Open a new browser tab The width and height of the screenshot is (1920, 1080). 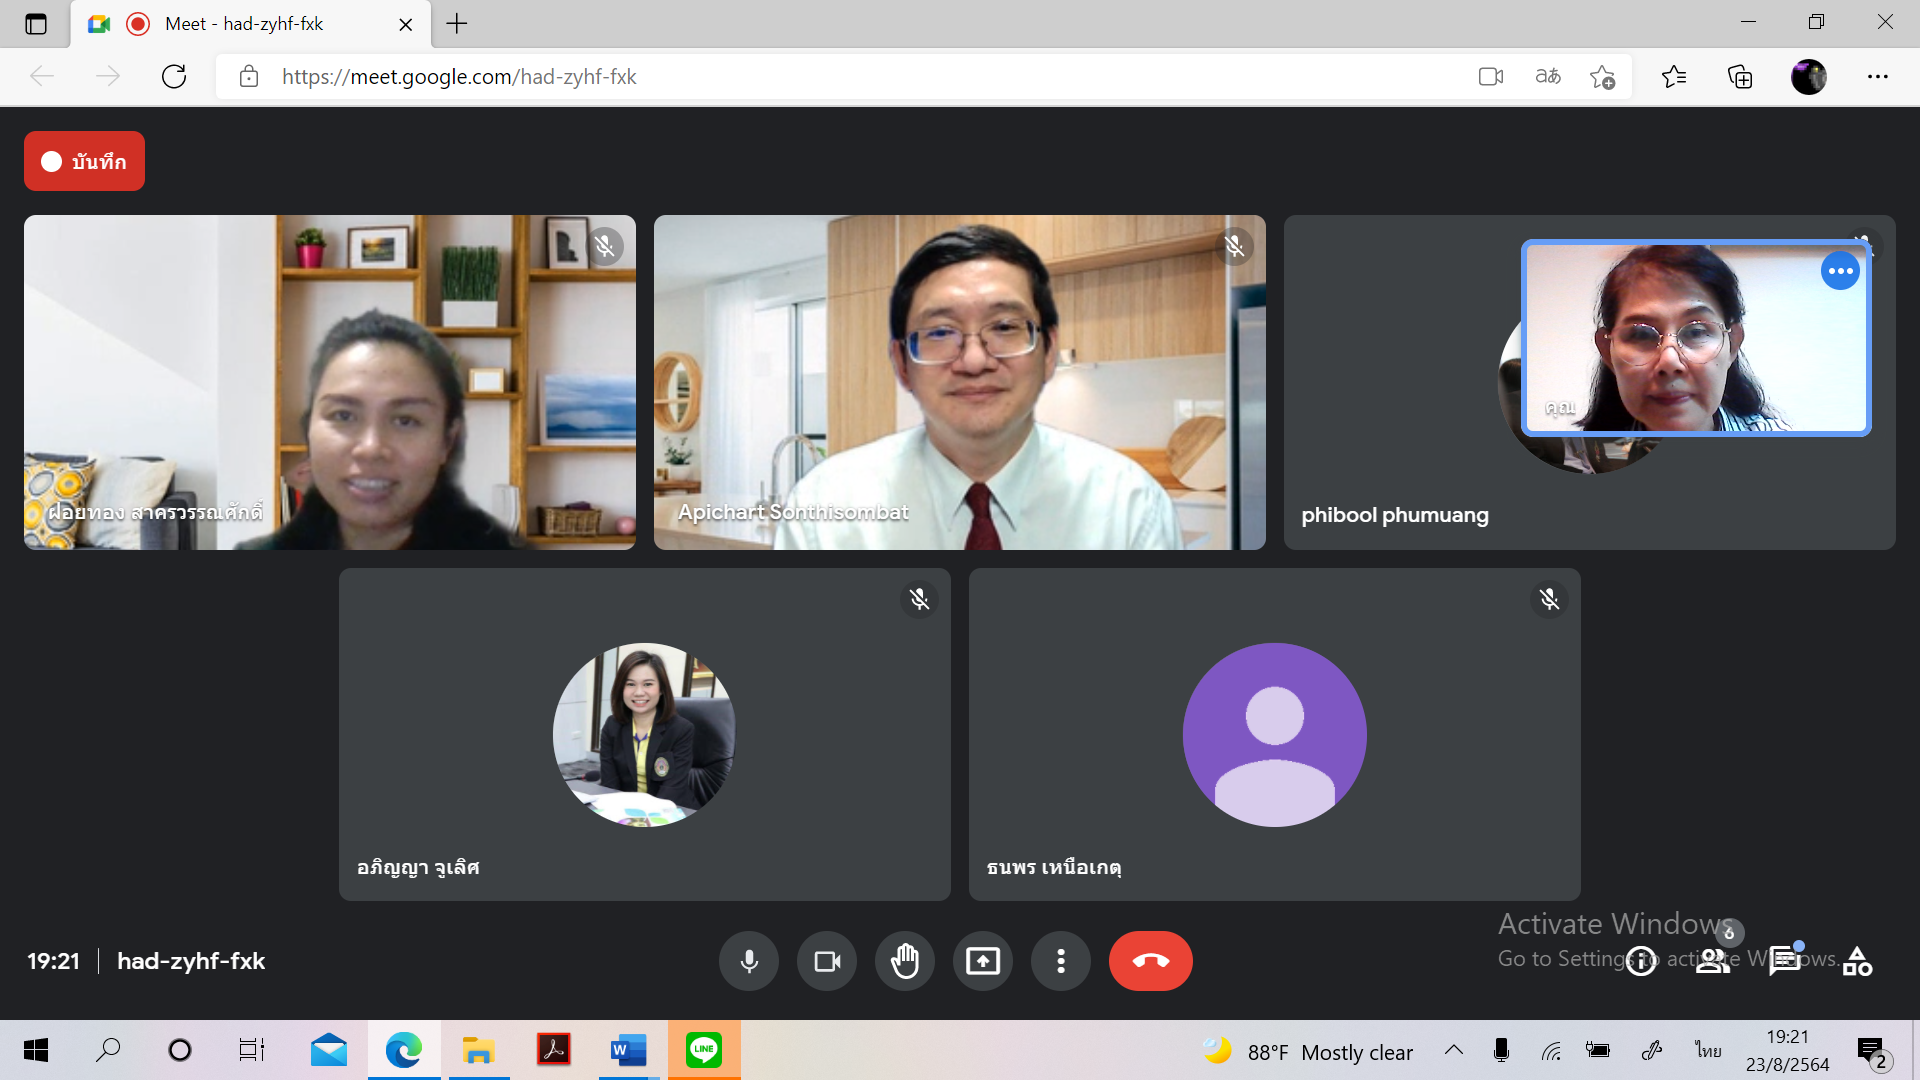(457, 24)
